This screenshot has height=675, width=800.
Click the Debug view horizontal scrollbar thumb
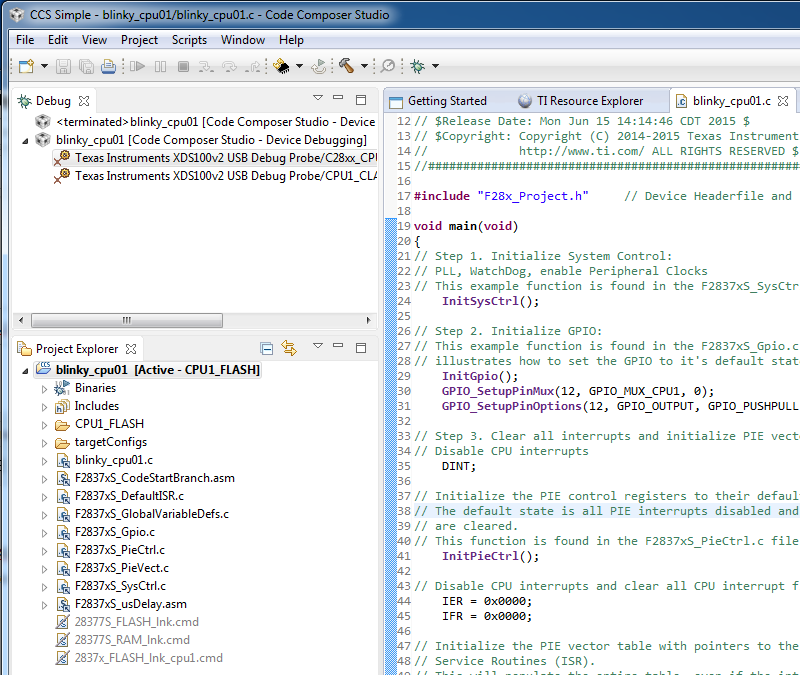coord(127,320)
